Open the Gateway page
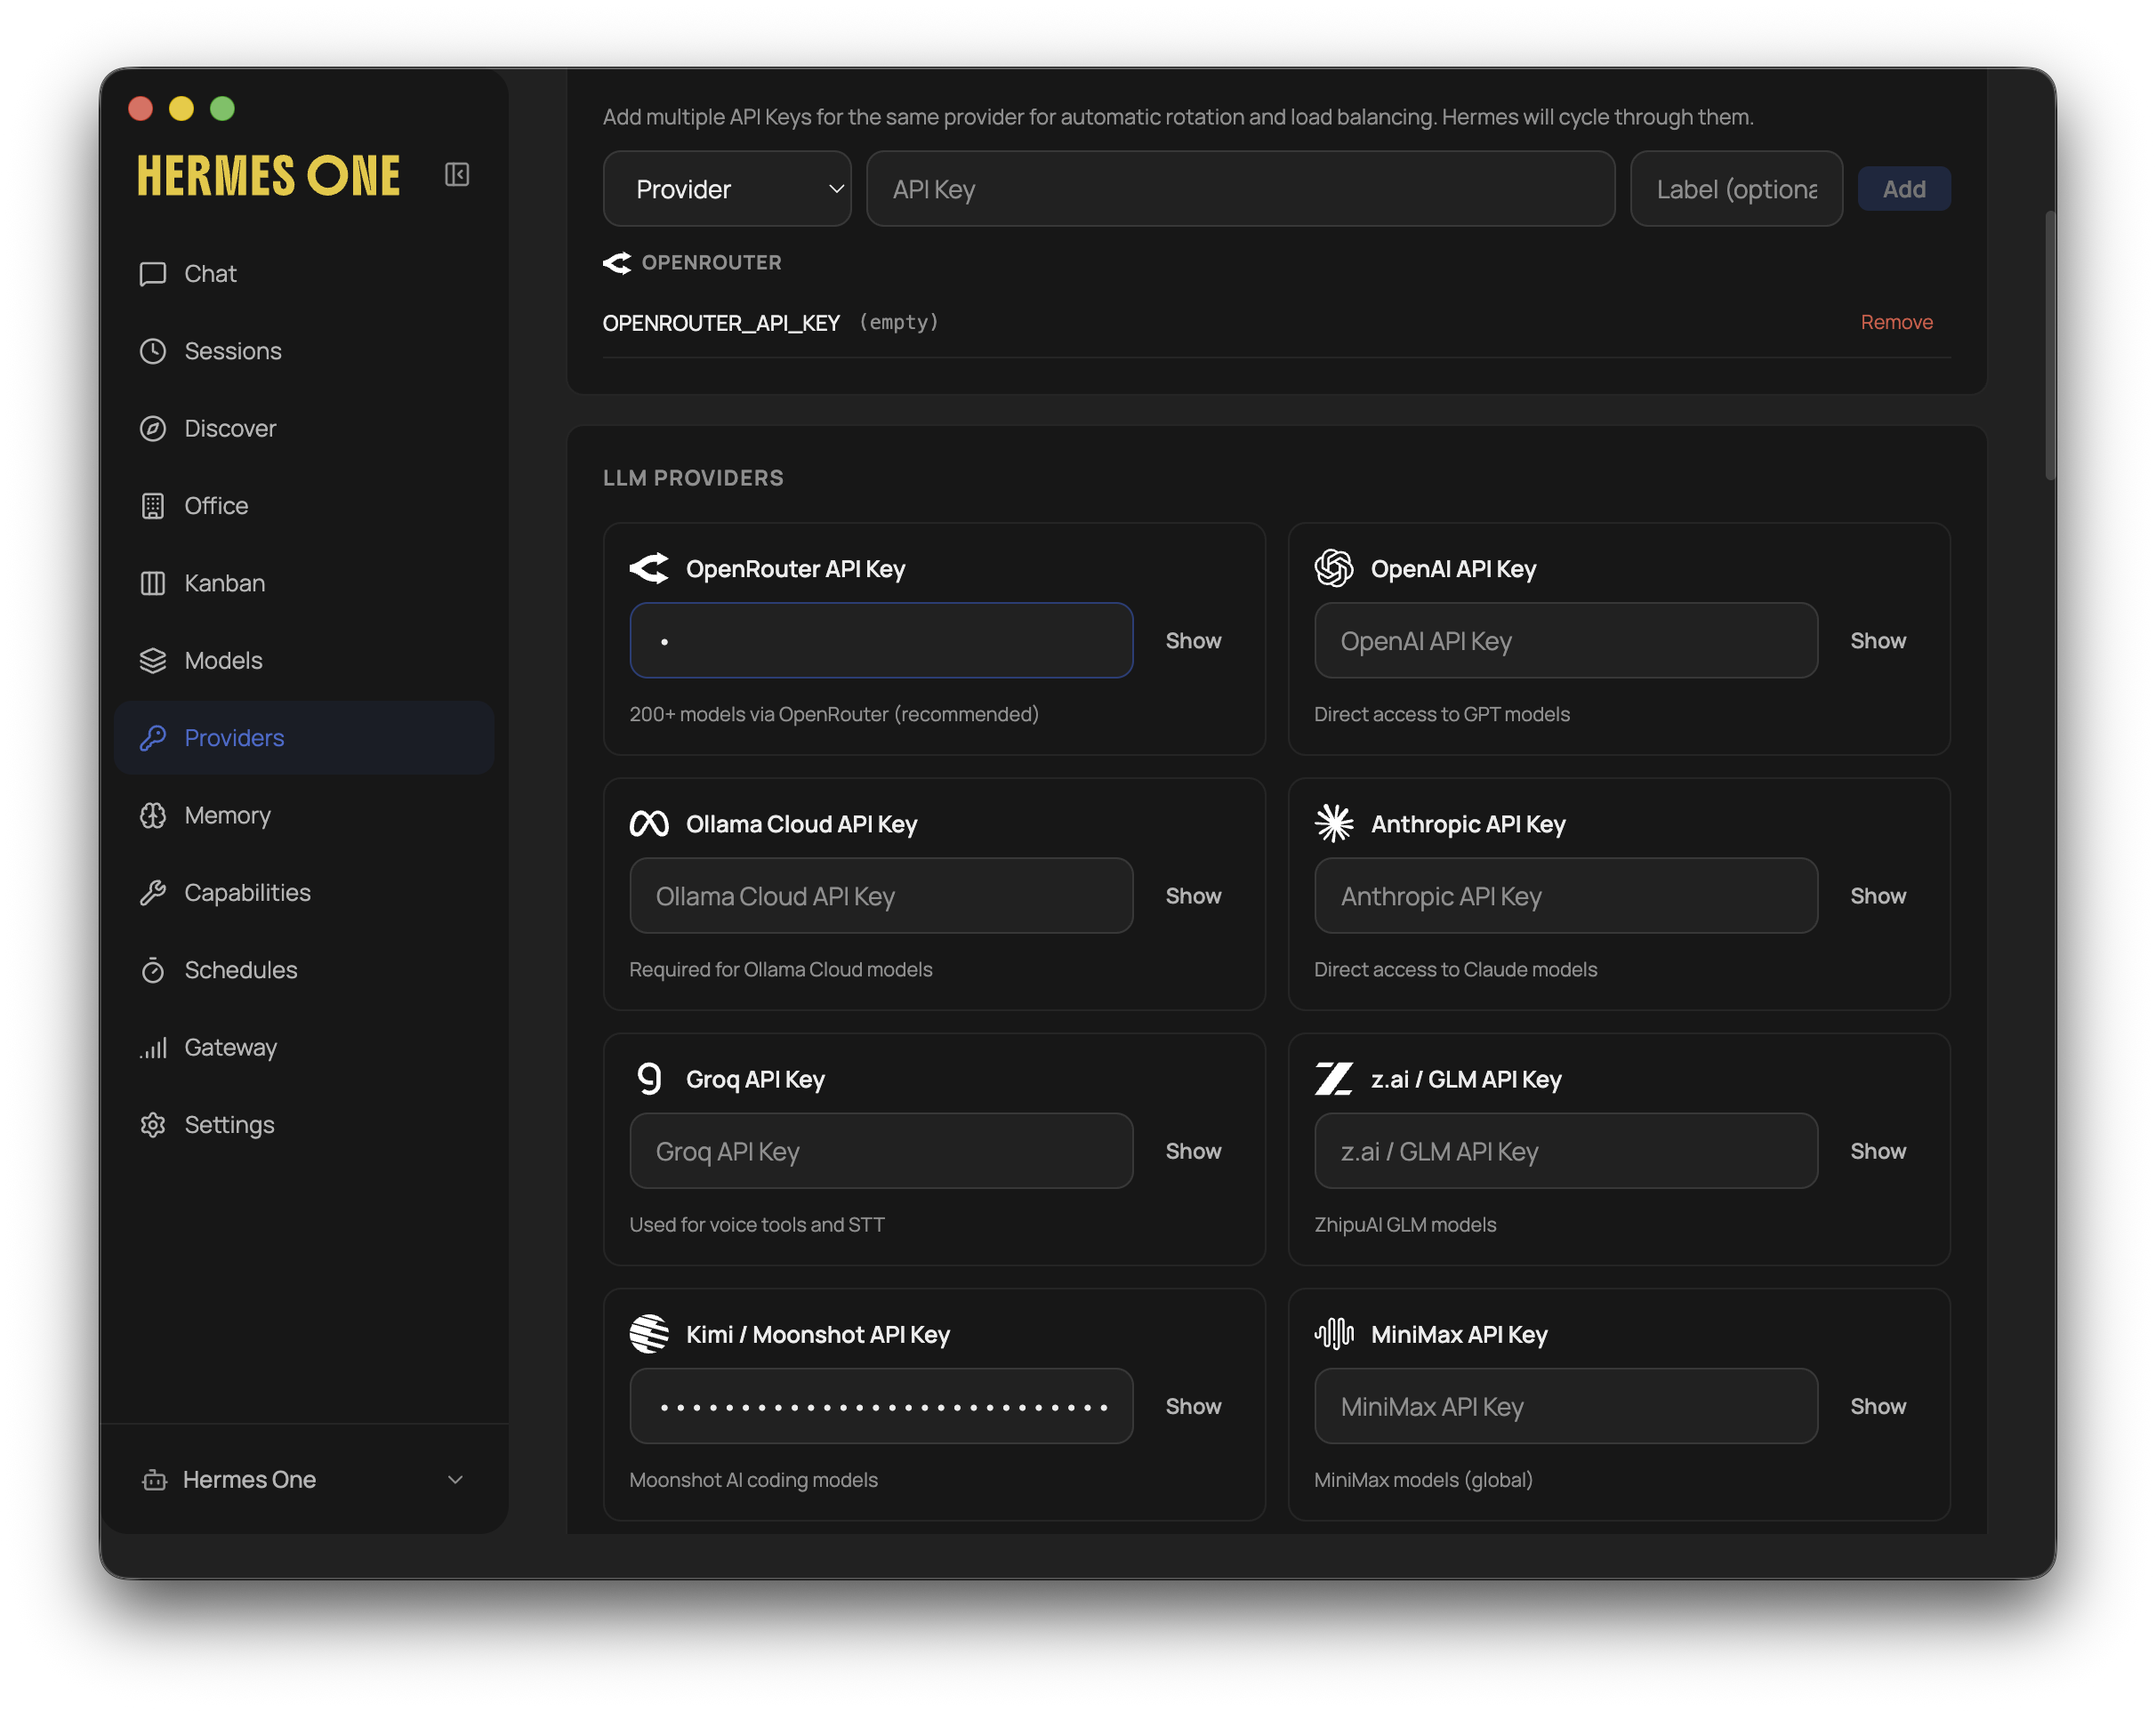 (304, 1048)
